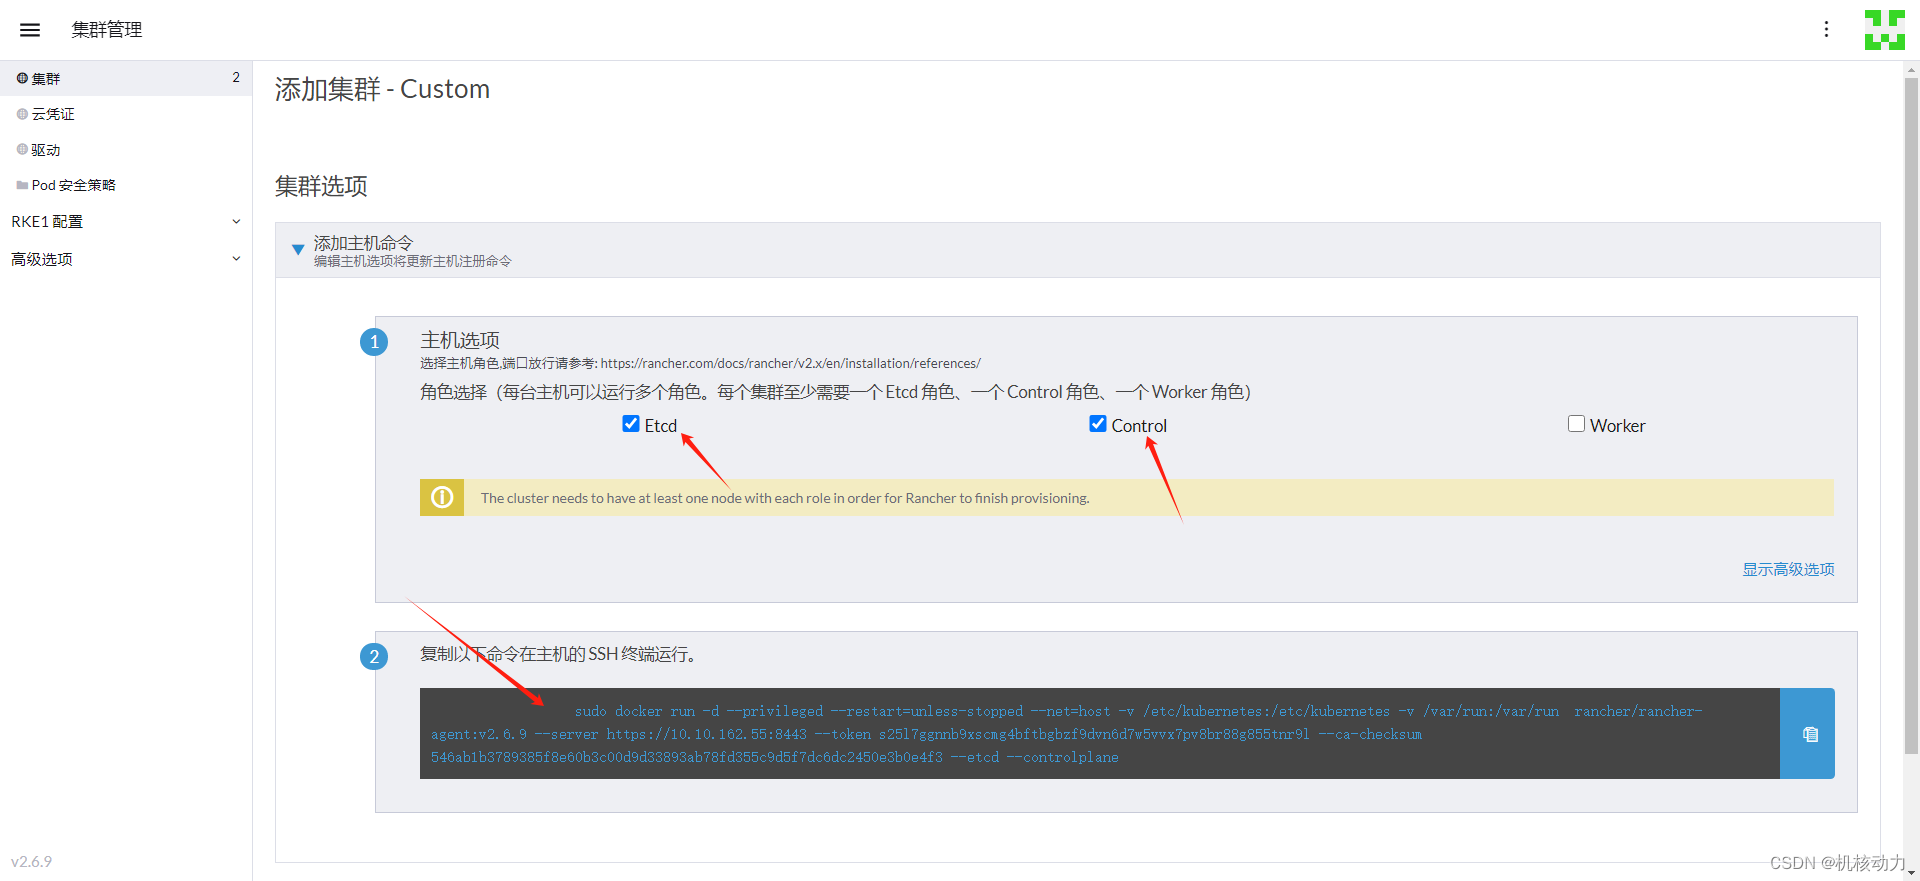Image resolution: width=1920 pixels, height=881 pixels.
Task: Enable the Worker role checkbox
Action: 1577,424
